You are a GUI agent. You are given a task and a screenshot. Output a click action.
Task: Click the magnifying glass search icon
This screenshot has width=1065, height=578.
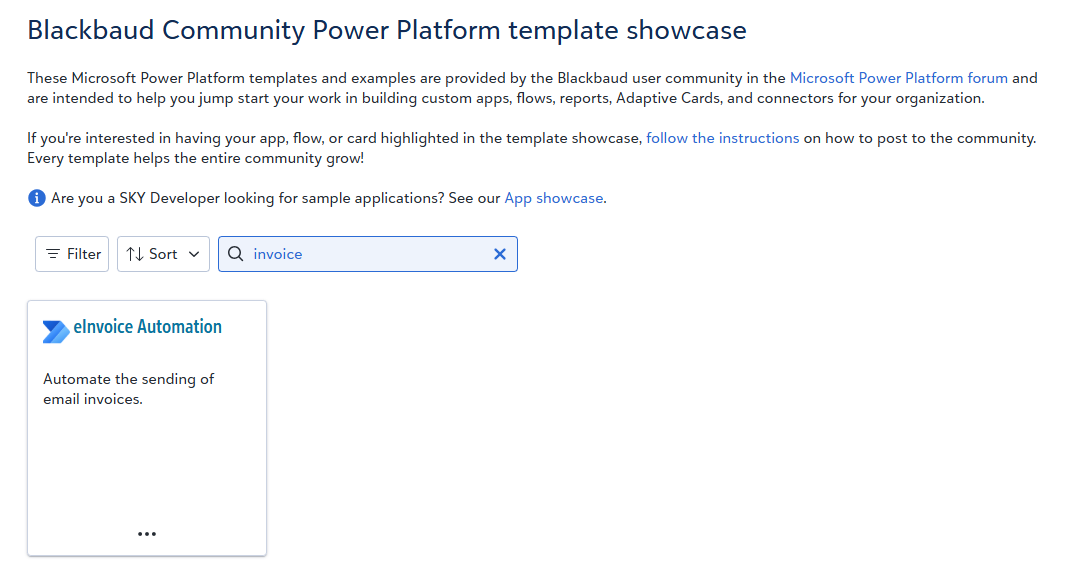[236, 254]
